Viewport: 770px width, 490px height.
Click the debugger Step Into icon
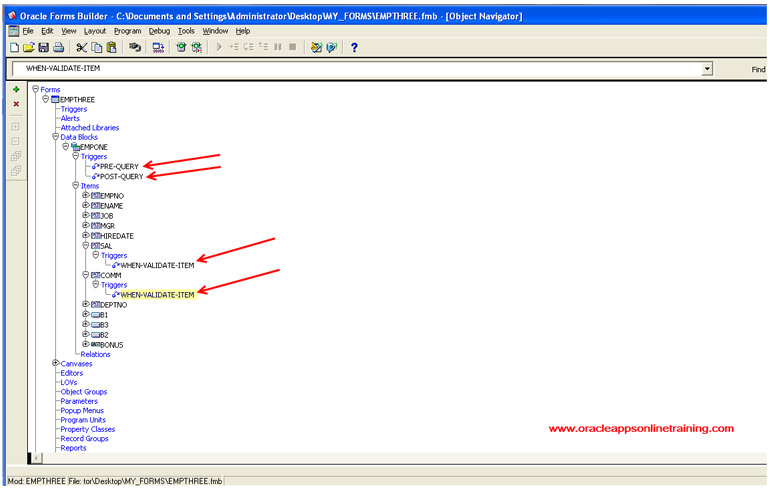point(234,47)
